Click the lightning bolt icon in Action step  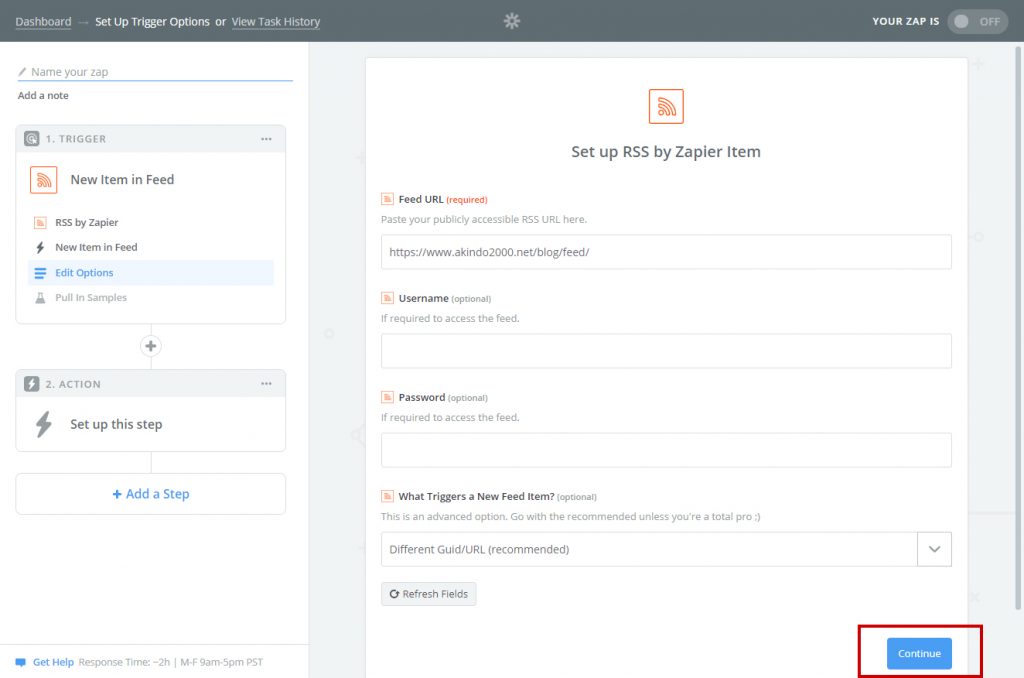pos(43,425)
